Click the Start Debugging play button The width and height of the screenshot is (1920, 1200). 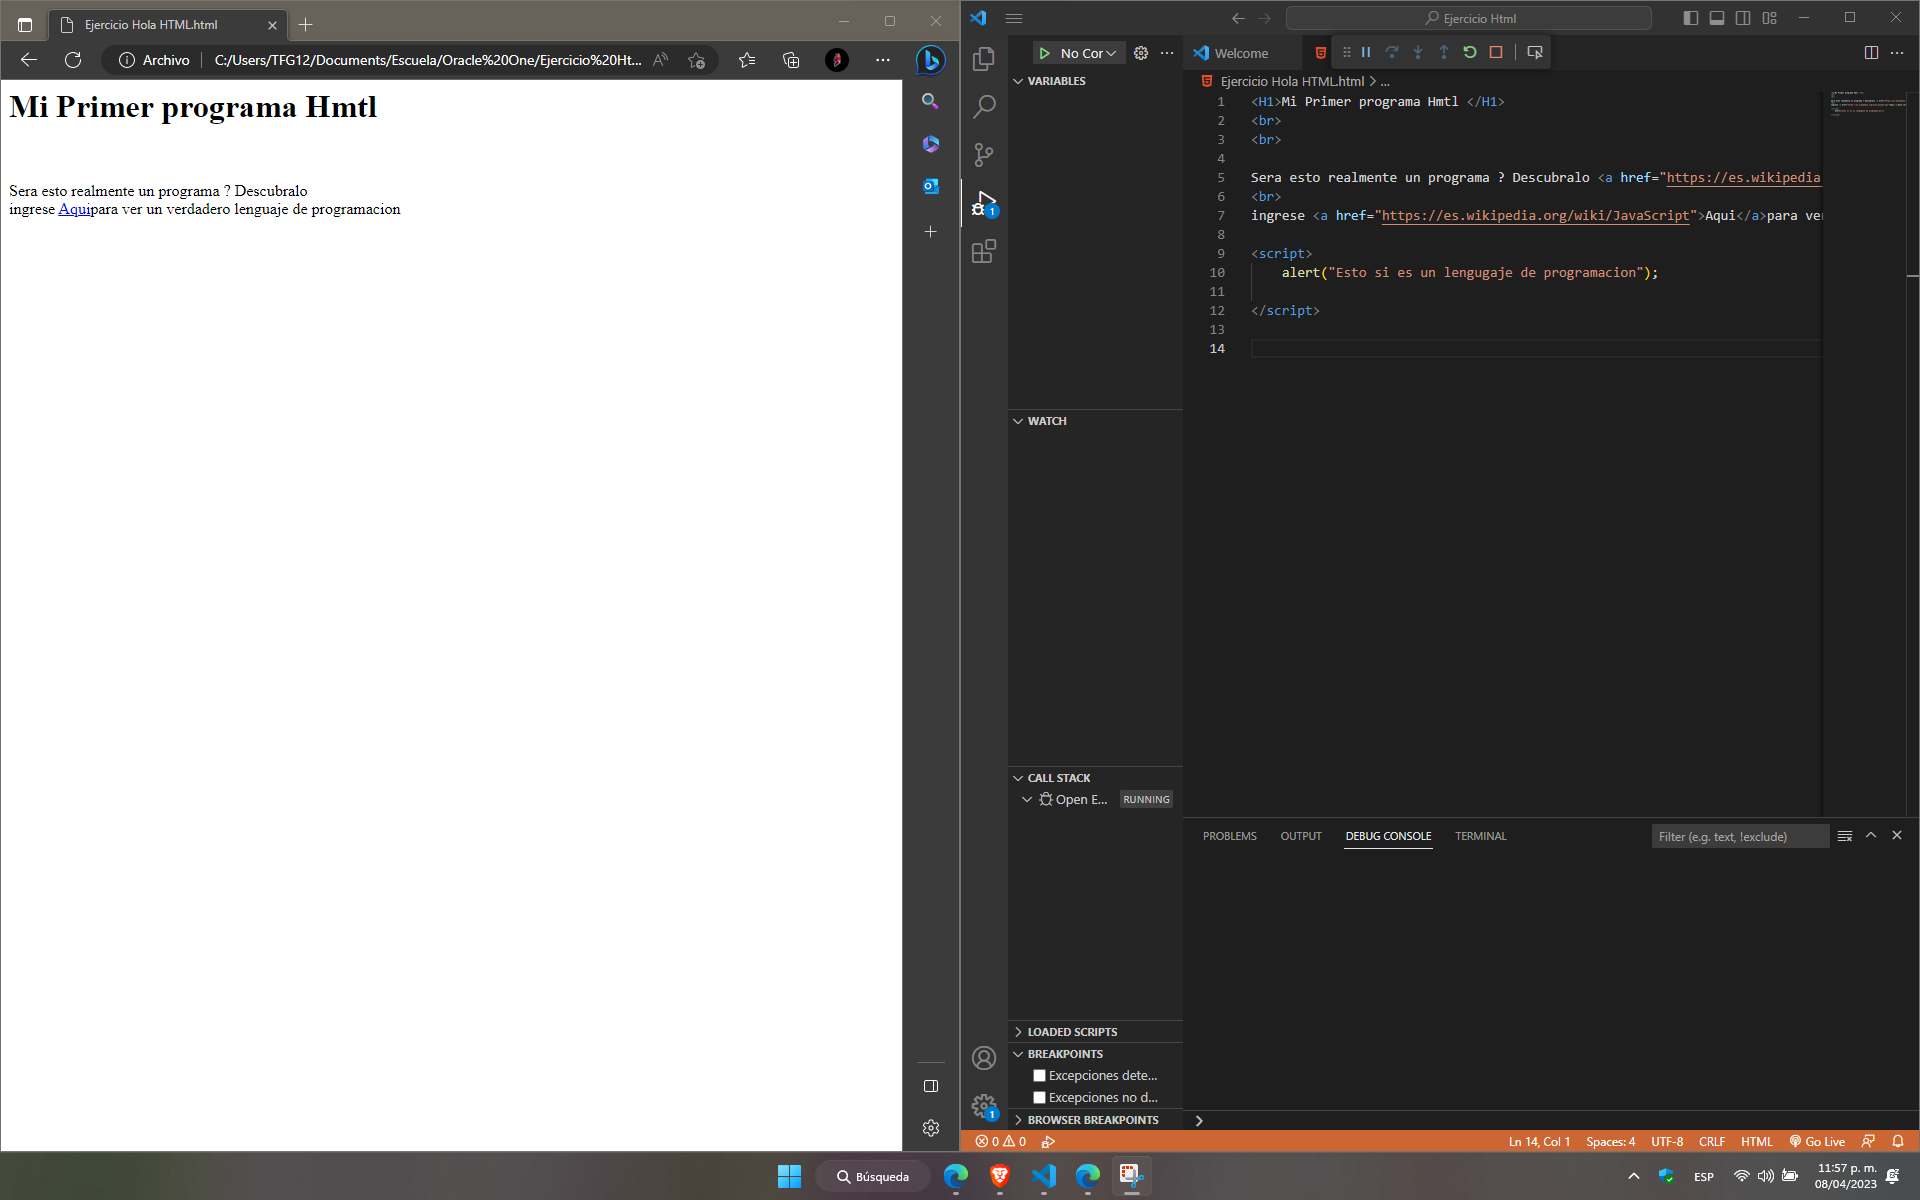[x=1044, y=53]
